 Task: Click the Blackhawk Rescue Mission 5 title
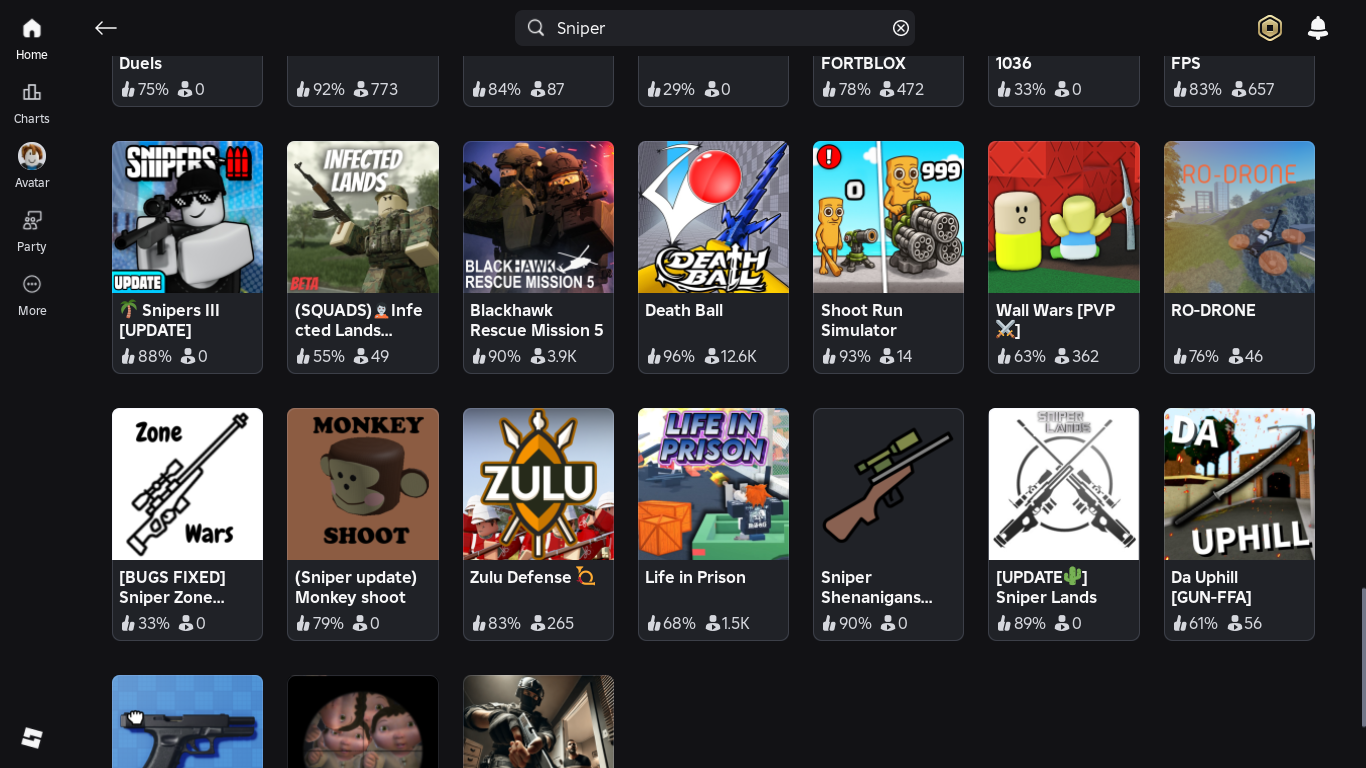click(537, 320)
